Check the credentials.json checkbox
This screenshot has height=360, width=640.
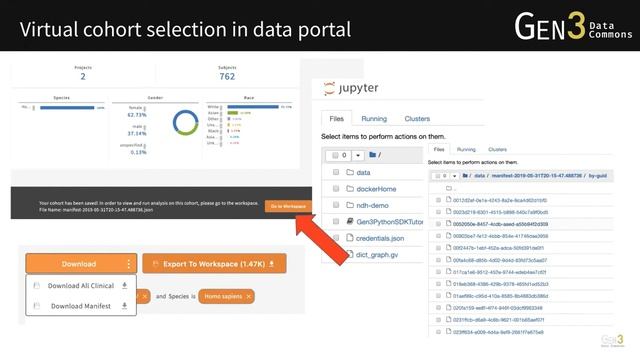[336, 238]
